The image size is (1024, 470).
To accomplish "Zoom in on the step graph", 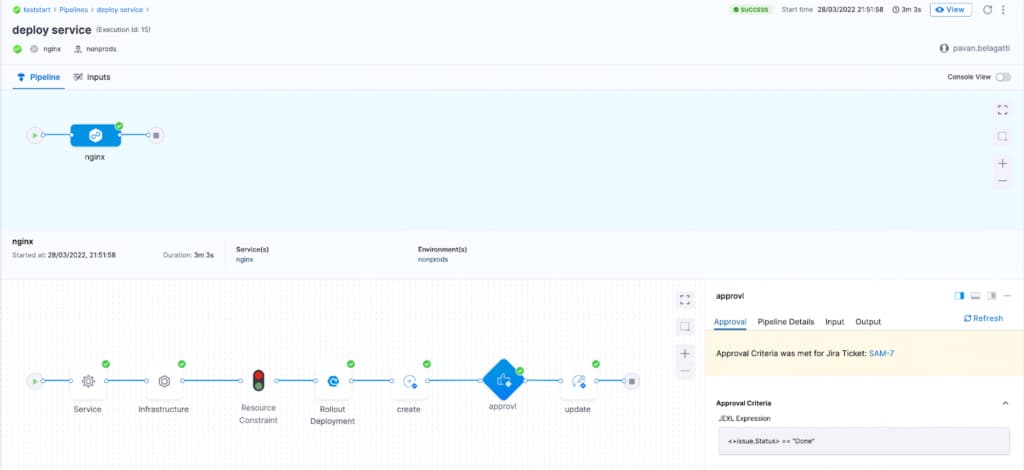I will tap(684, 354).
